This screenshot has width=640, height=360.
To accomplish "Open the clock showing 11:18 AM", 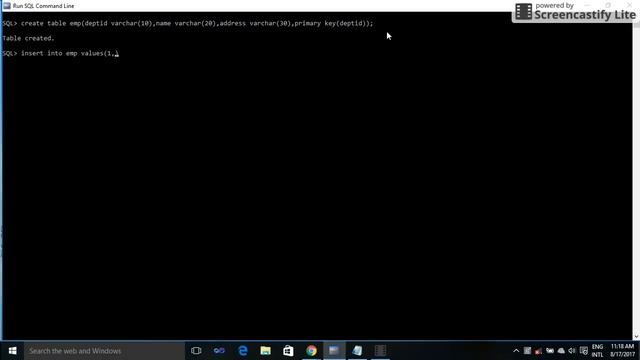I will click(622, 351).
